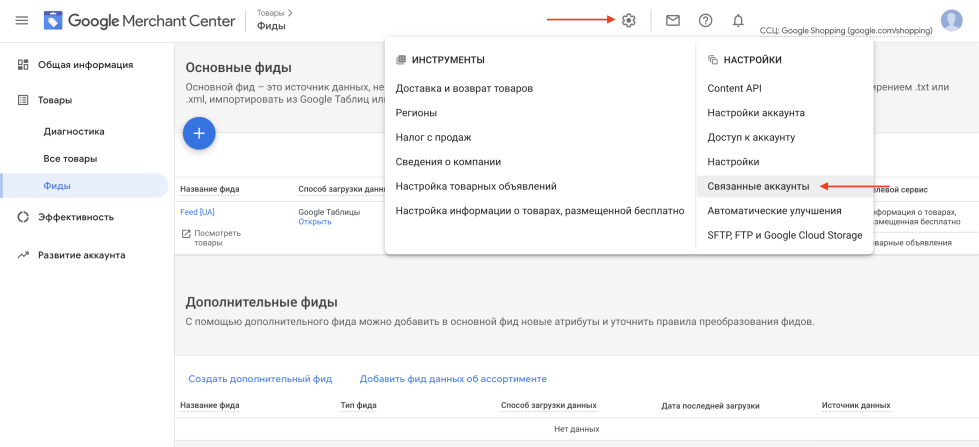Open the Feed [UA] link
The image size is (979, 447).
click(x=197, y=212)
